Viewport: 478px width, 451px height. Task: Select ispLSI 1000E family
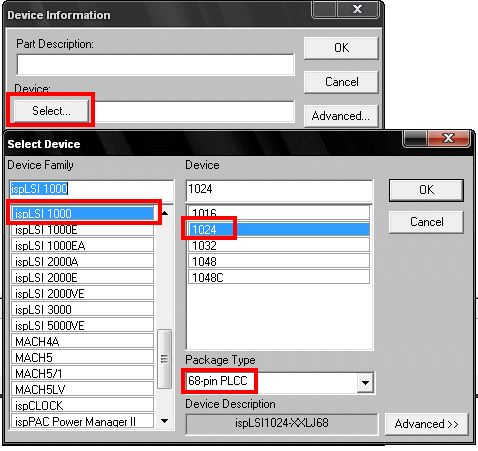click(x=83, y=230)
